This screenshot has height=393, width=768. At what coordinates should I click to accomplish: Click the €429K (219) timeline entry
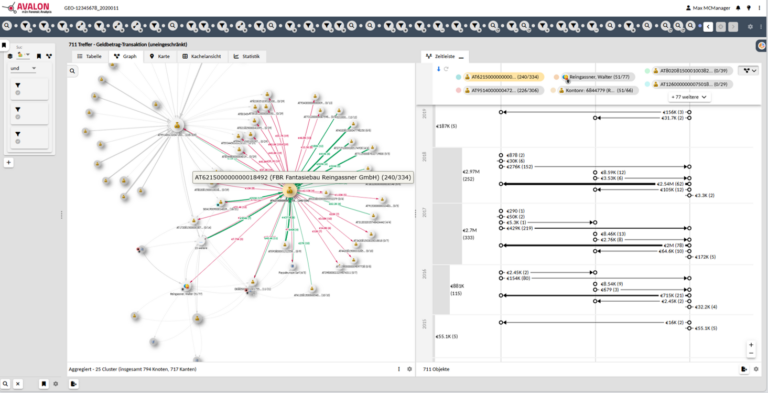click(x=520, y=228)
